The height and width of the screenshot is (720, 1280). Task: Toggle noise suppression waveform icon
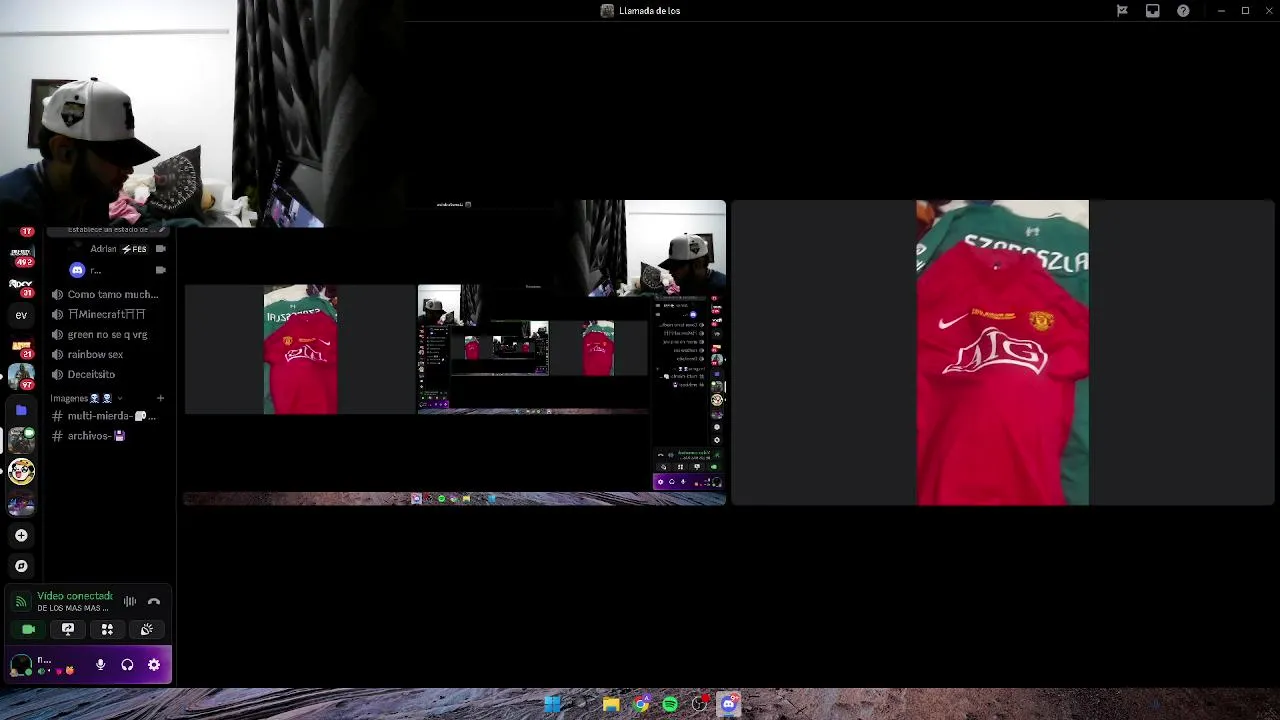[130, 602]
